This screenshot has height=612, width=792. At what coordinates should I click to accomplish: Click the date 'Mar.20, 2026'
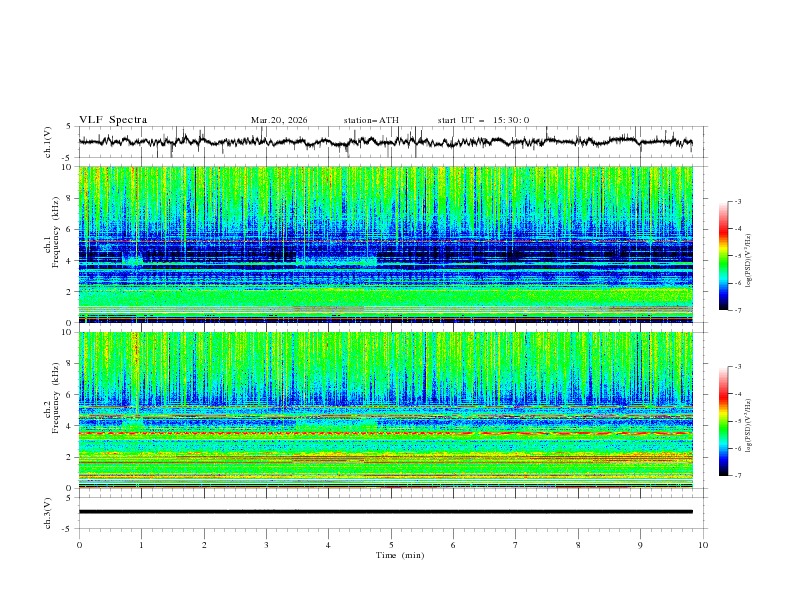coord(279,120)
